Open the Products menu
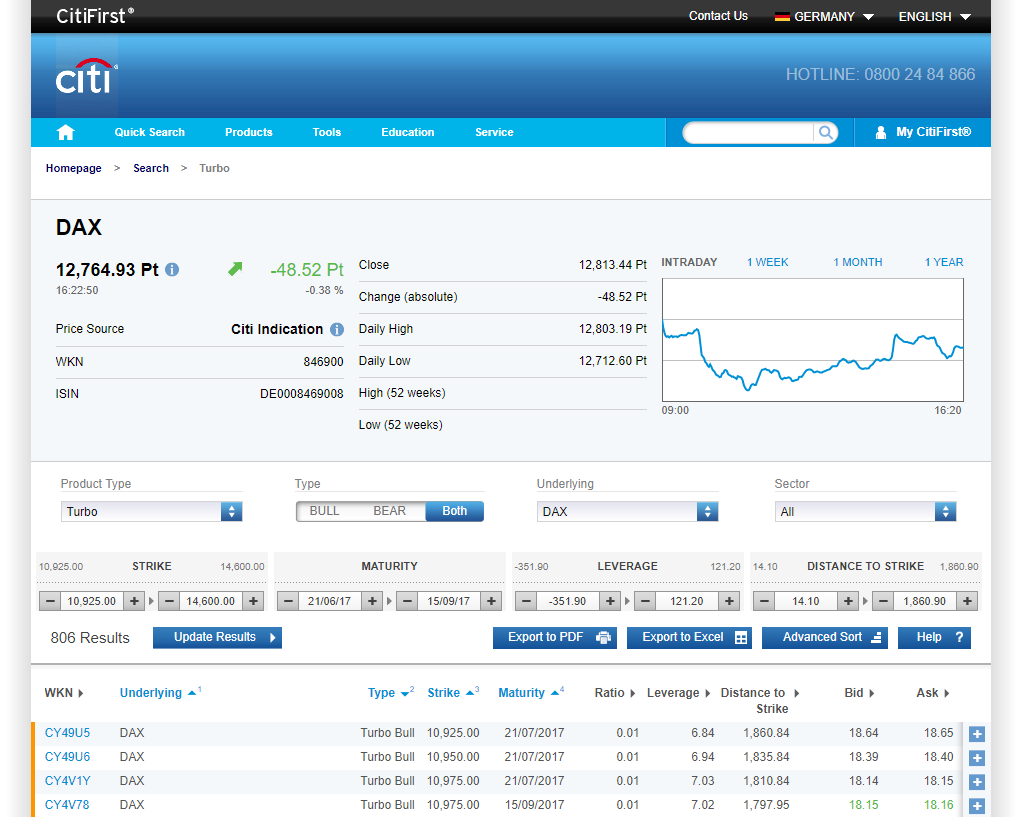 249,132
